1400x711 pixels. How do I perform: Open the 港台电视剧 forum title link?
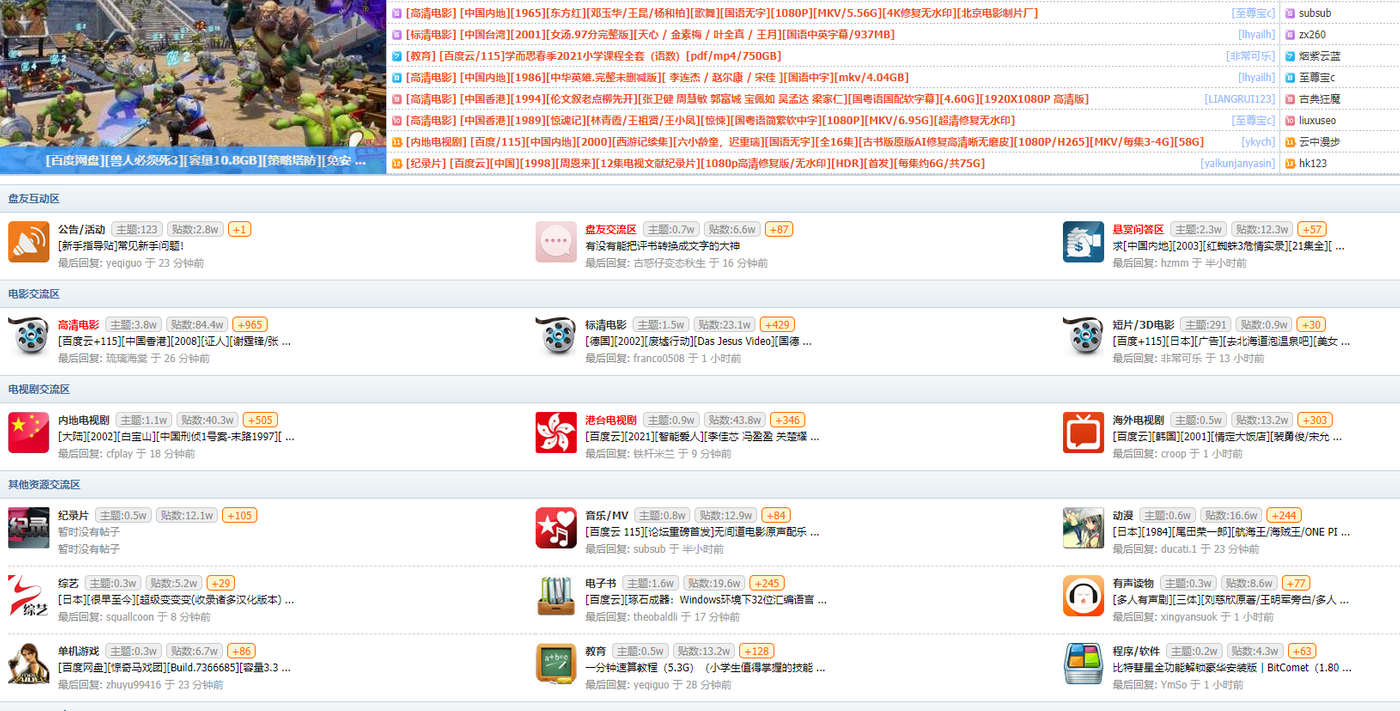611,420
